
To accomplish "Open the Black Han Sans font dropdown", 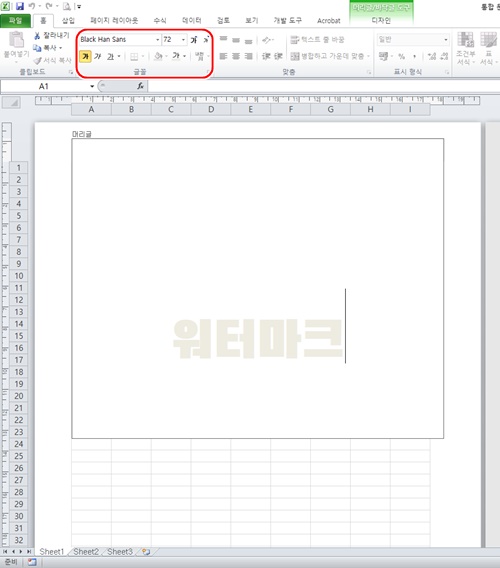I will tap(158, 39).
